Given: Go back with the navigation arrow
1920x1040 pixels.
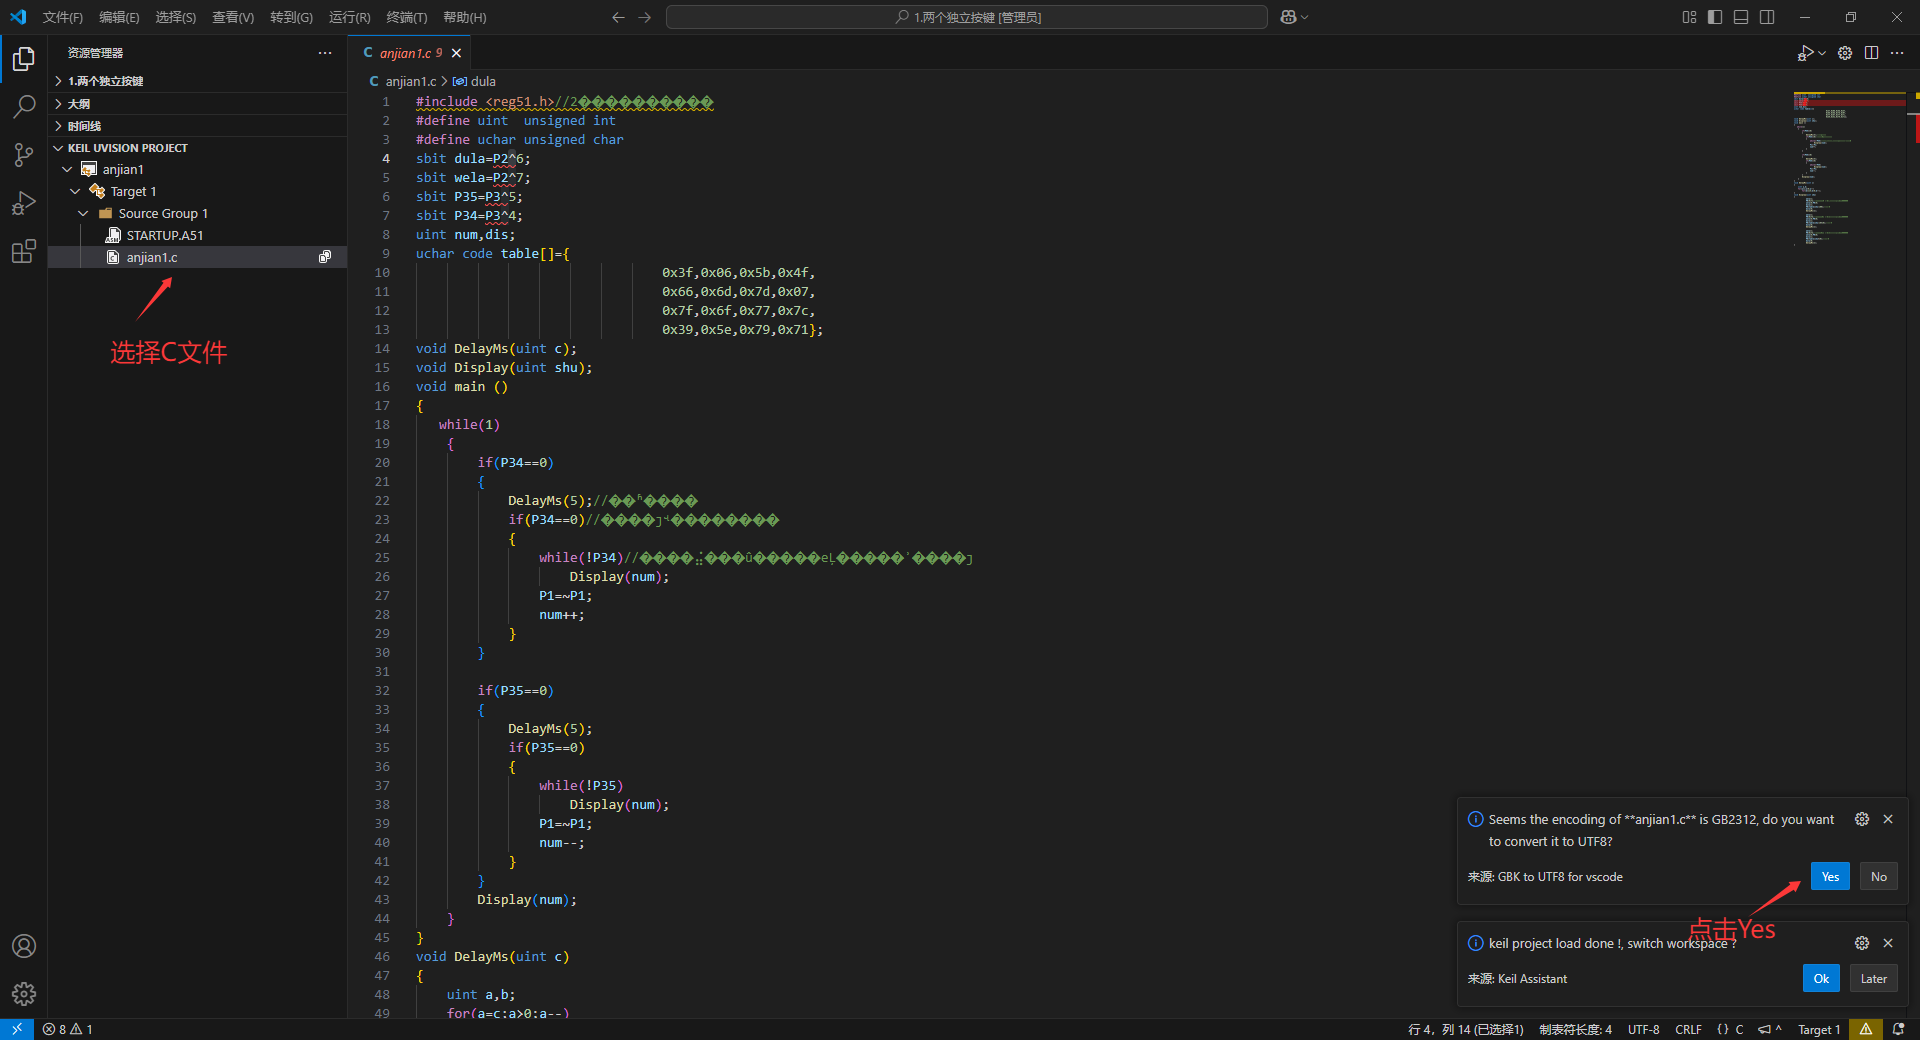Looking at the screenshot, I should (618, 17).
